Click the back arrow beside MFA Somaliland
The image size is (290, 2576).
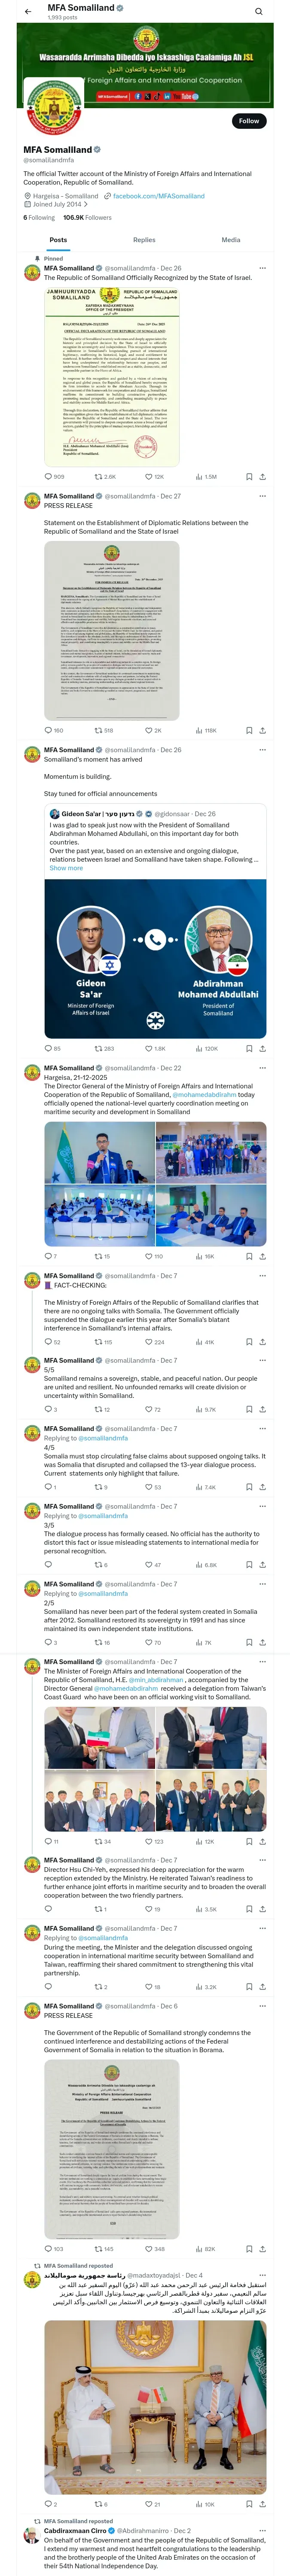pos(28,11)
